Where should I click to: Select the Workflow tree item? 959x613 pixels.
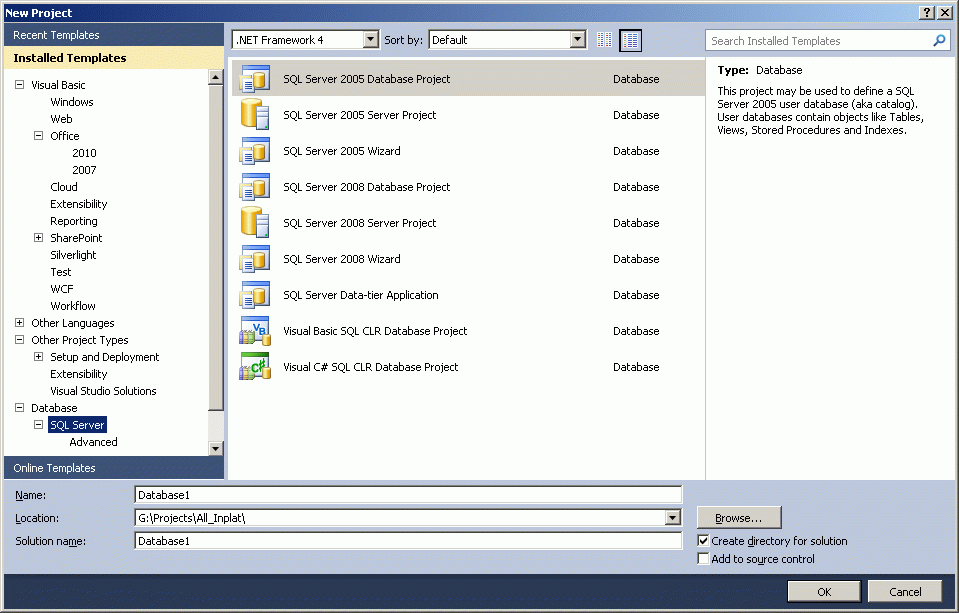pos(73,306)
